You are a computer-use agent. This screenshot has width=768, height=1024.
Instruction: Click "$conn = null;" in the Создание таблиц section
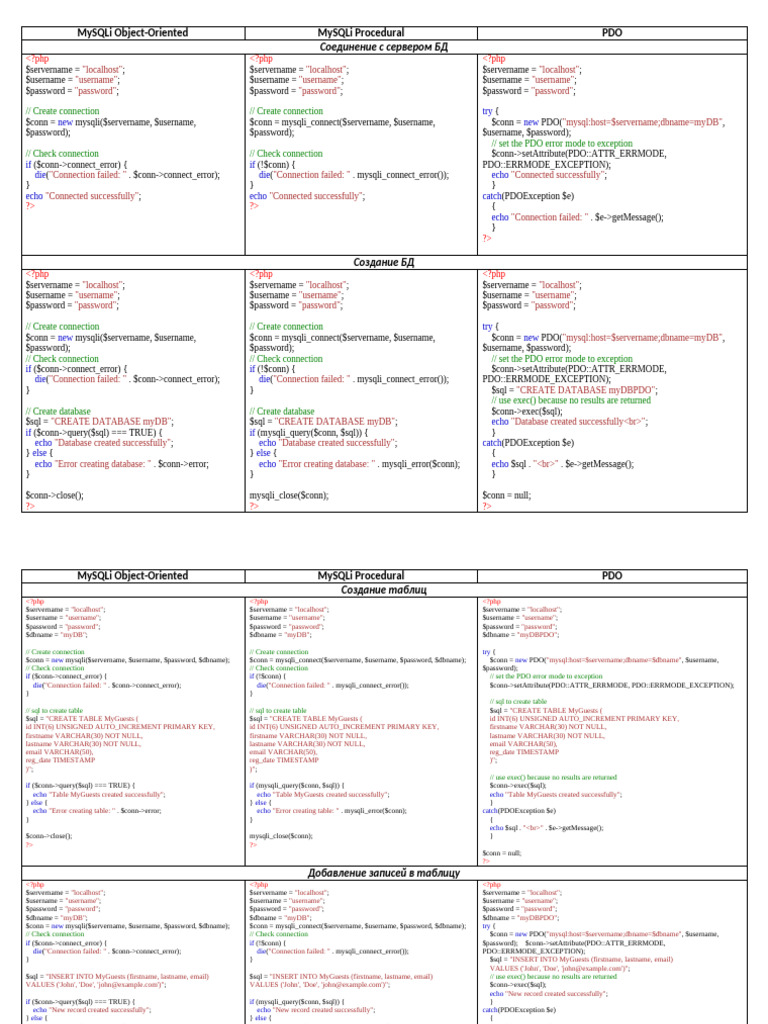(502, 853)
